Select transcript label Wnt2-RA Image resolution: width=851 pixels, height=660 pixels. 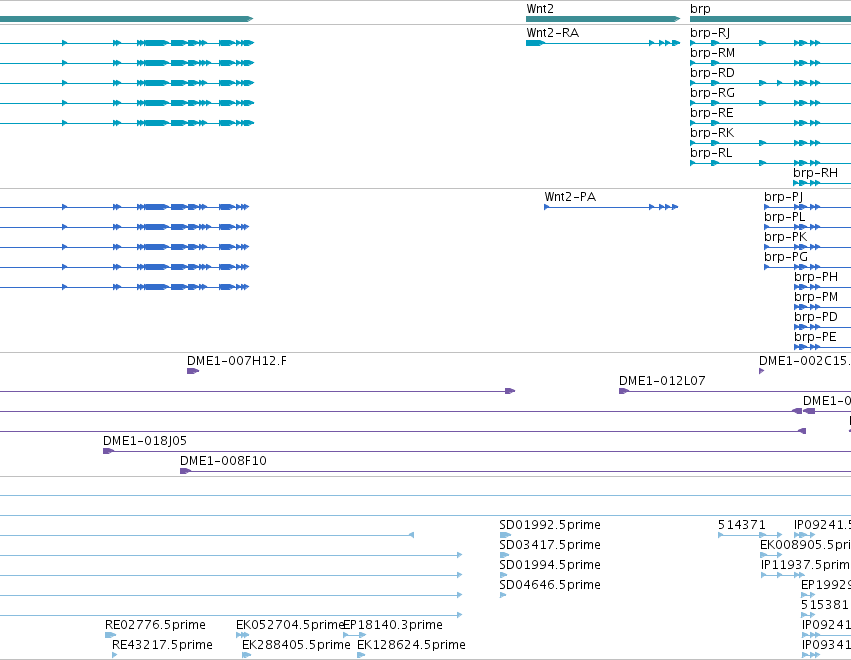tap(552, 33)
